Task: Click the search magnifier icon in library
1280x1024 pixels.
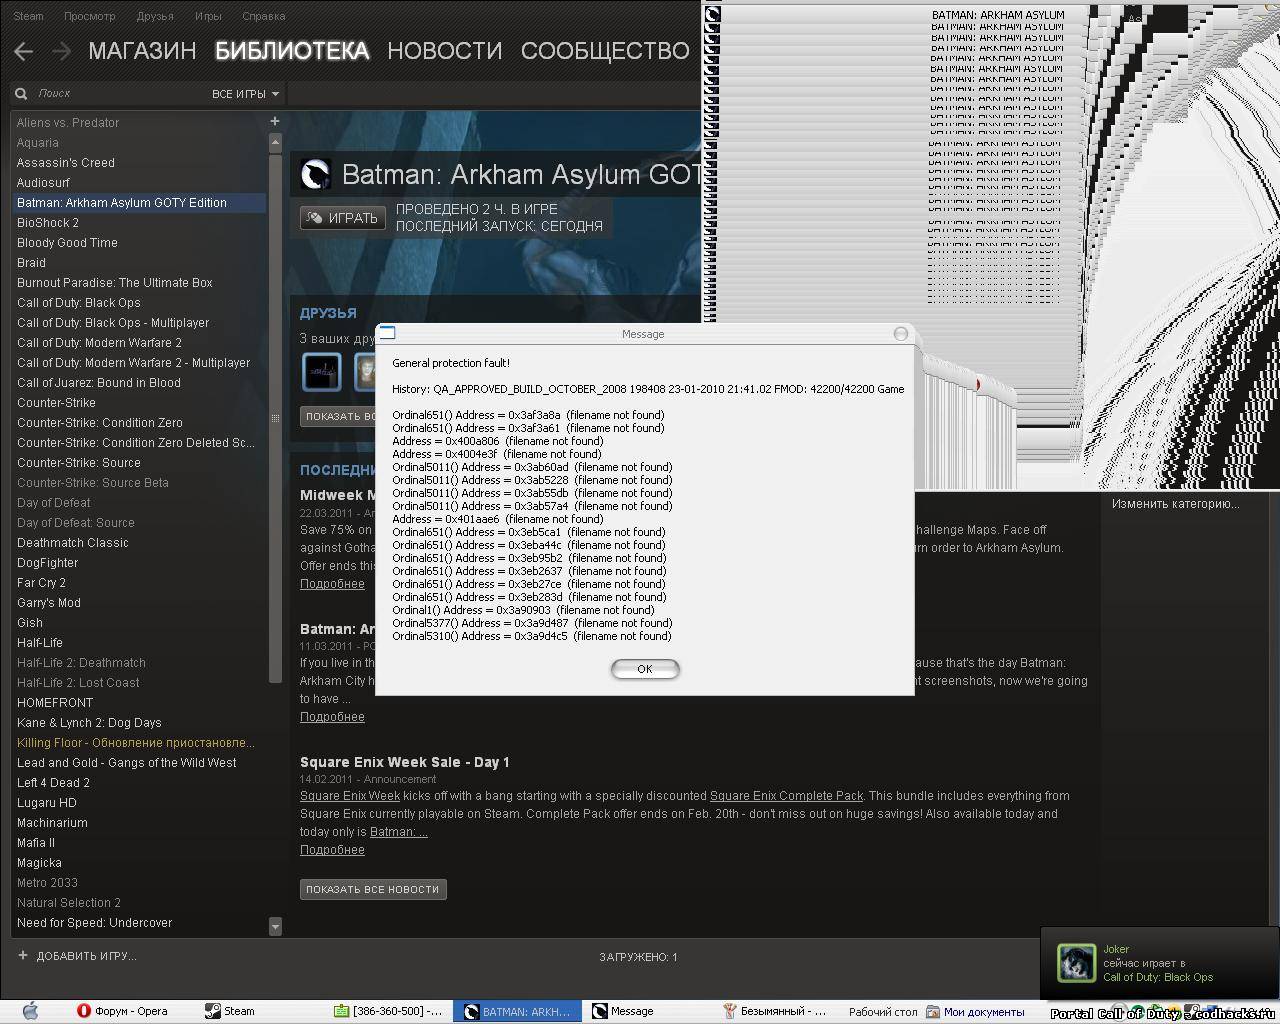Action: click(x=21, y=94)
